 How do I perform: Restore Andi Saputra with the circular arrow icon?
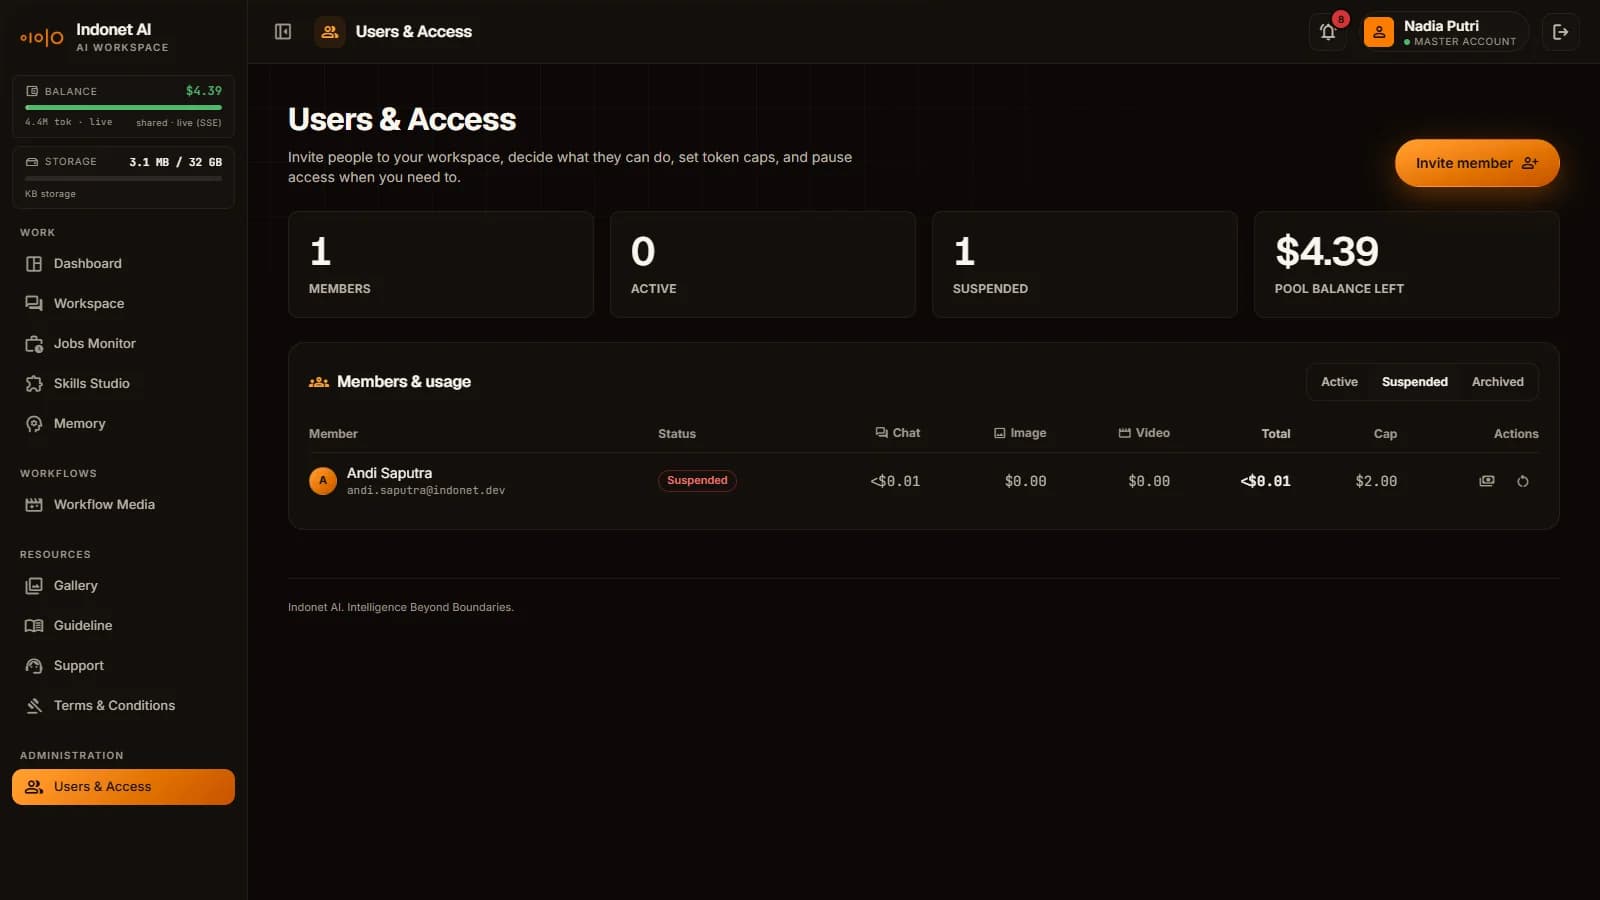pyautogui.click(x=1523, y=481)
